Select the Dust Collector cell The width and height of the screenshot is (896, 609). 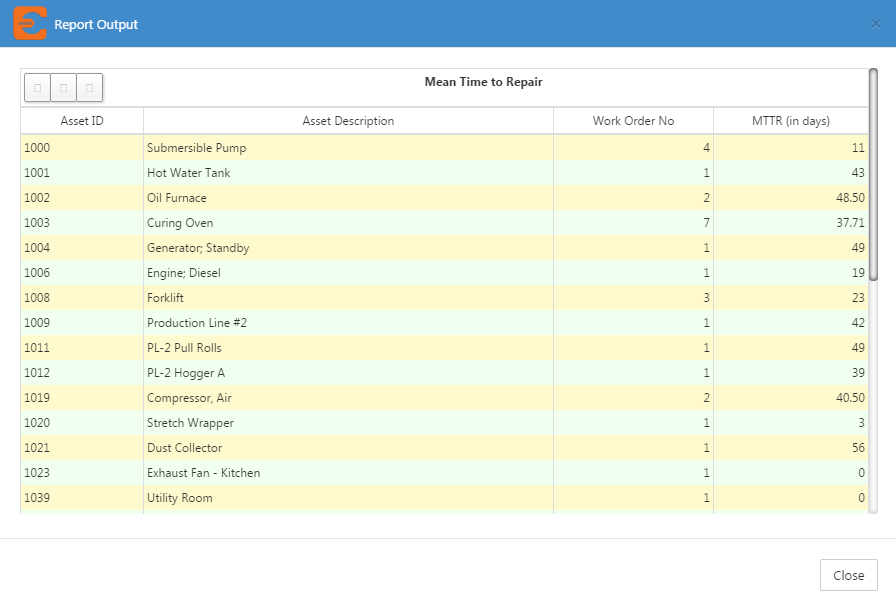click(348, 448)
